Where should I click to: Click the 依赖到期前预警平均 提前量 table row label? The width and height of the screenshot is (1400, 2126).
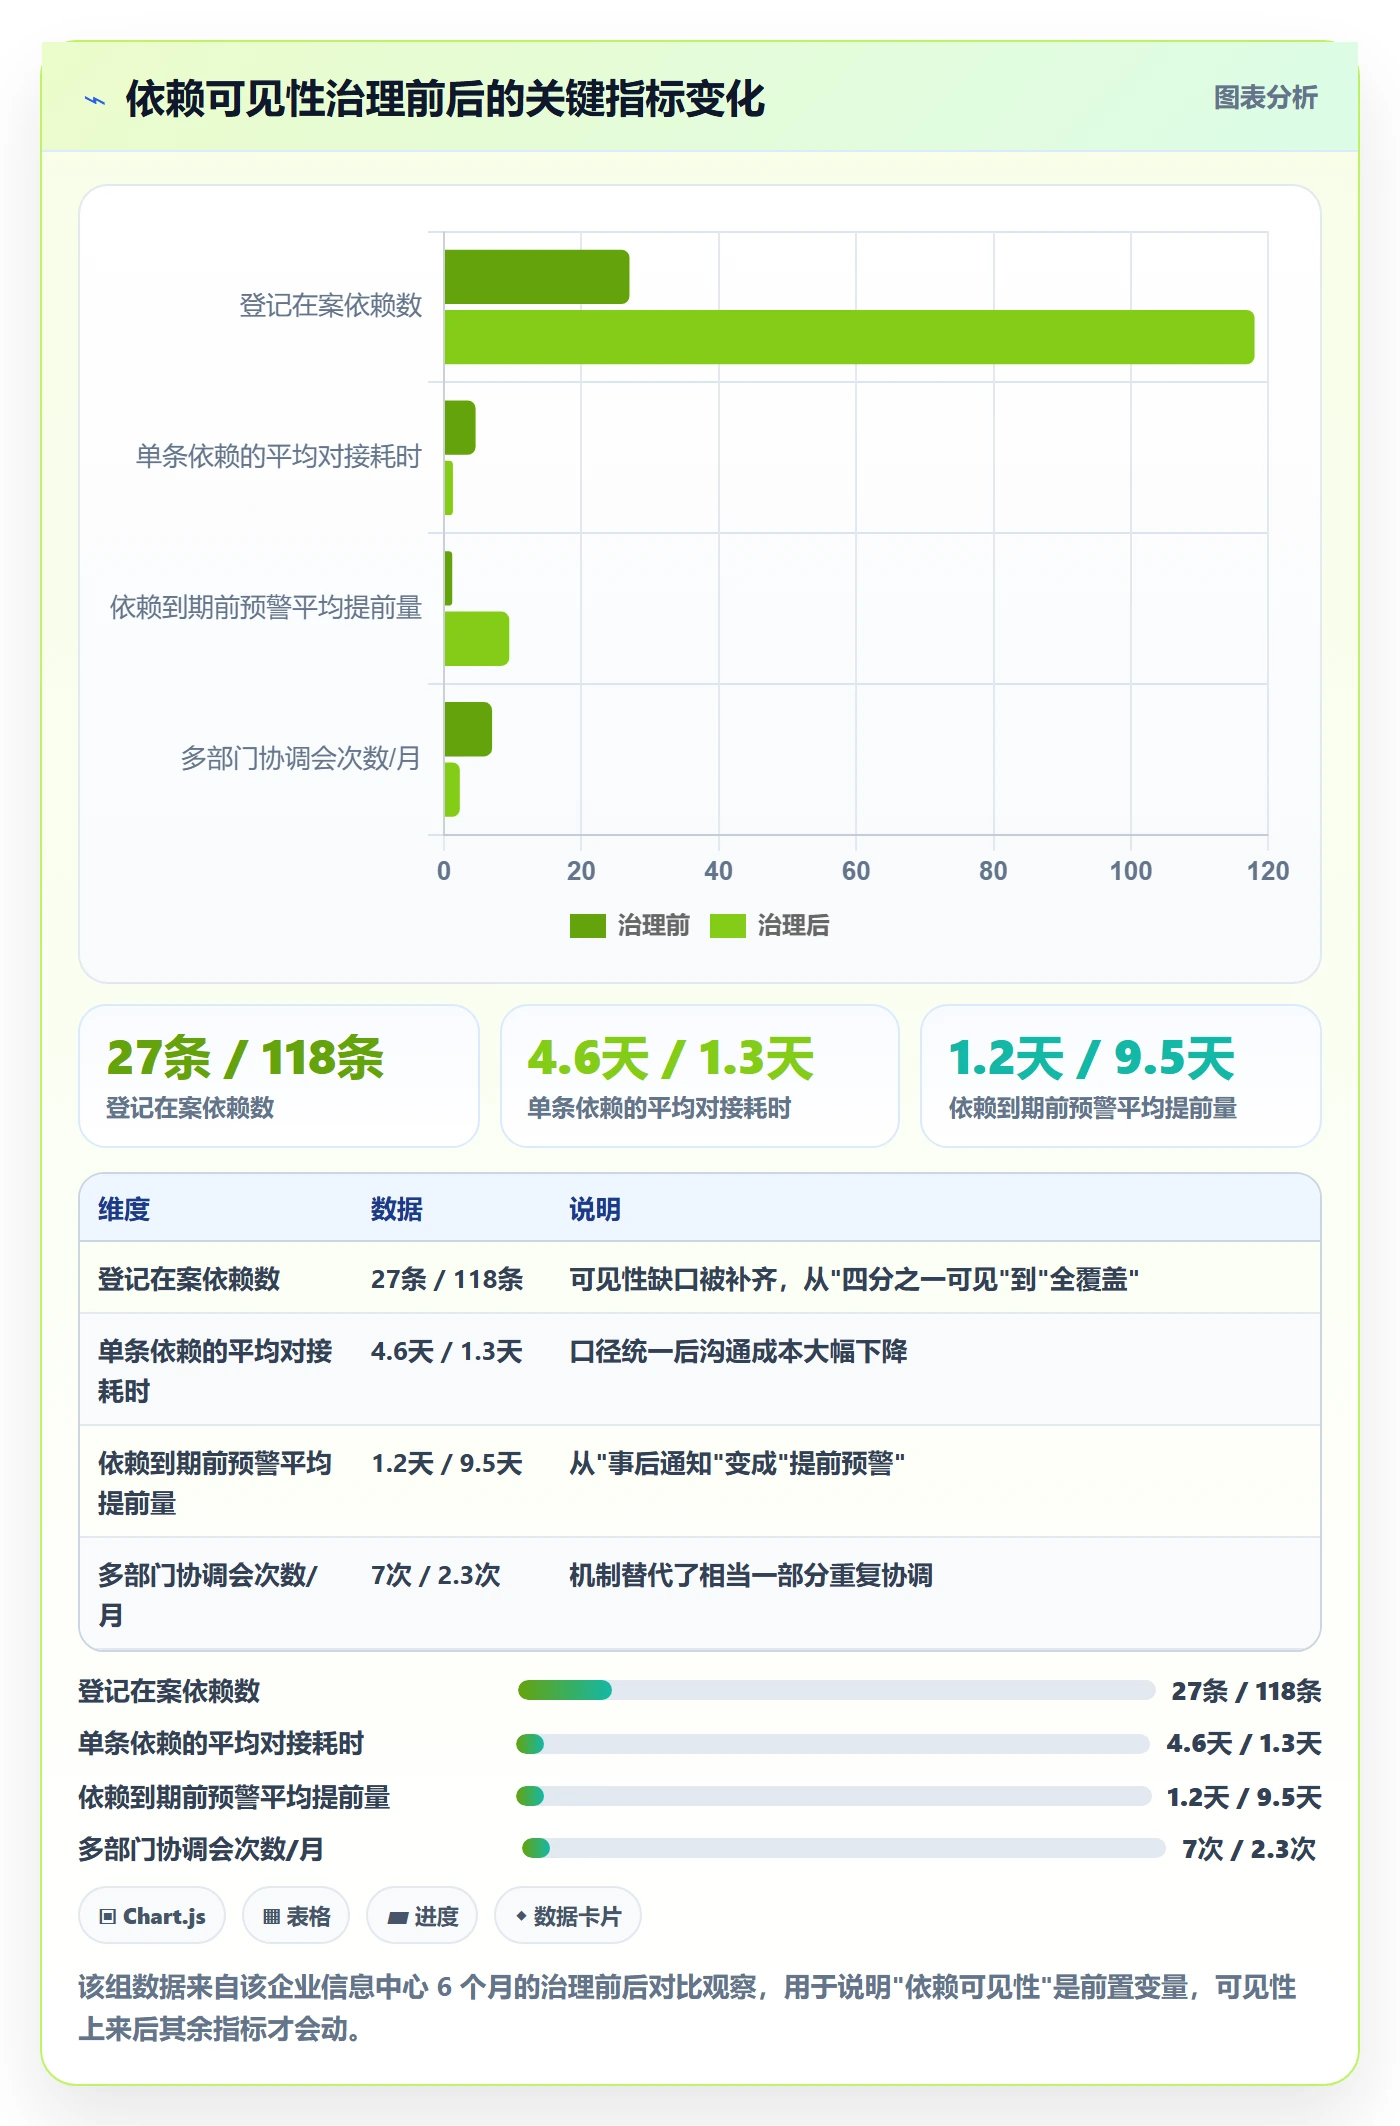click(215, 1482)
